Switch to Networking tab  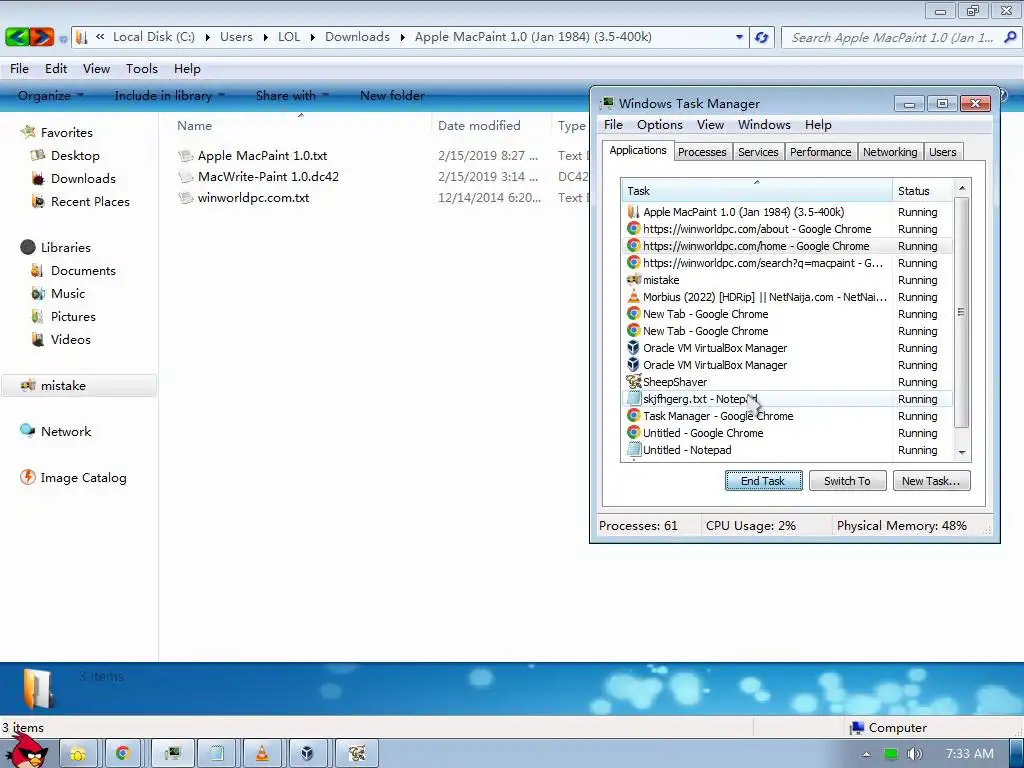890,152
